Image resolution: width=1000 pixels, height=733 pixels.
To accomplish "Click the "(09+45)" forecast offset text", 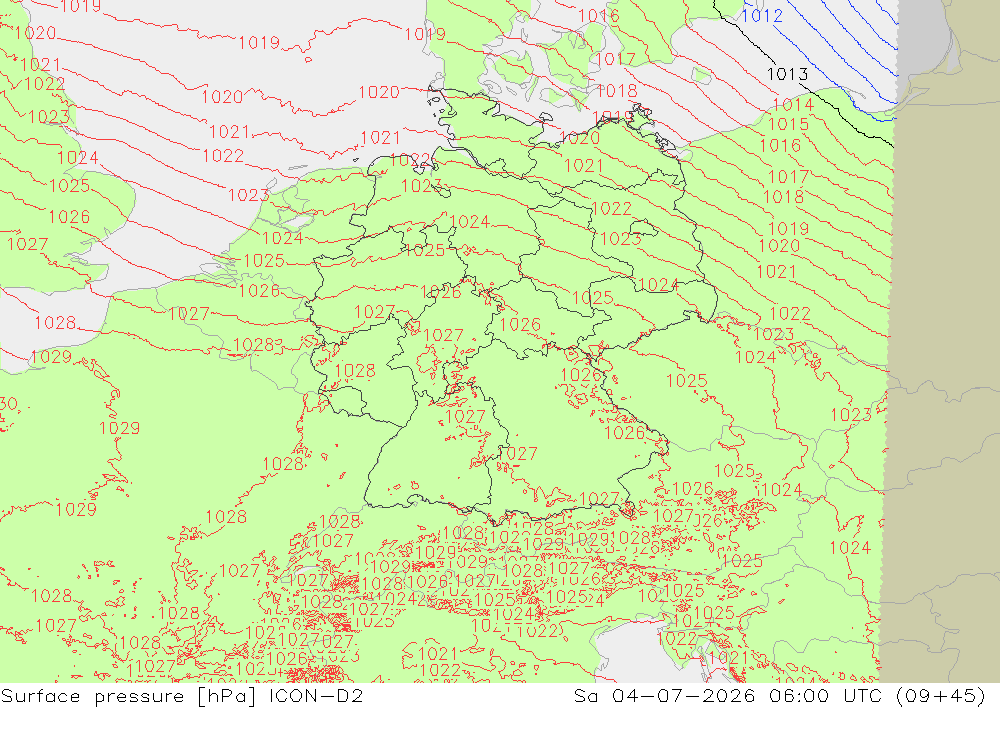I will [x=941, y=696].
